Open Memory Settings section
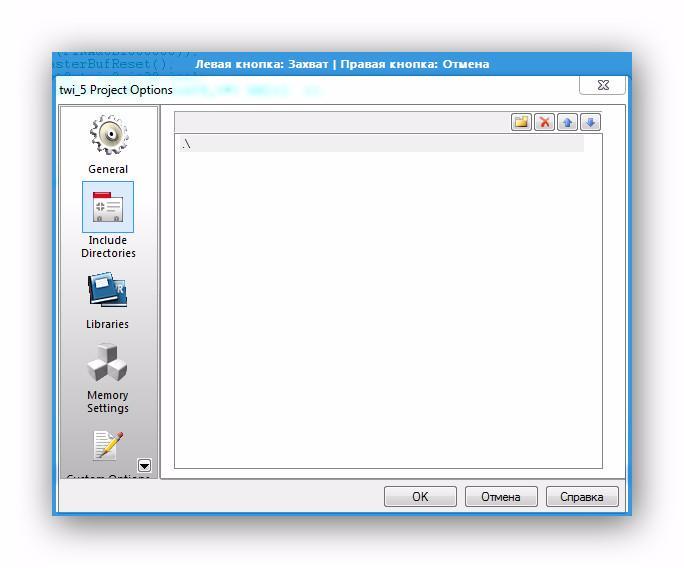 point(107,378)
